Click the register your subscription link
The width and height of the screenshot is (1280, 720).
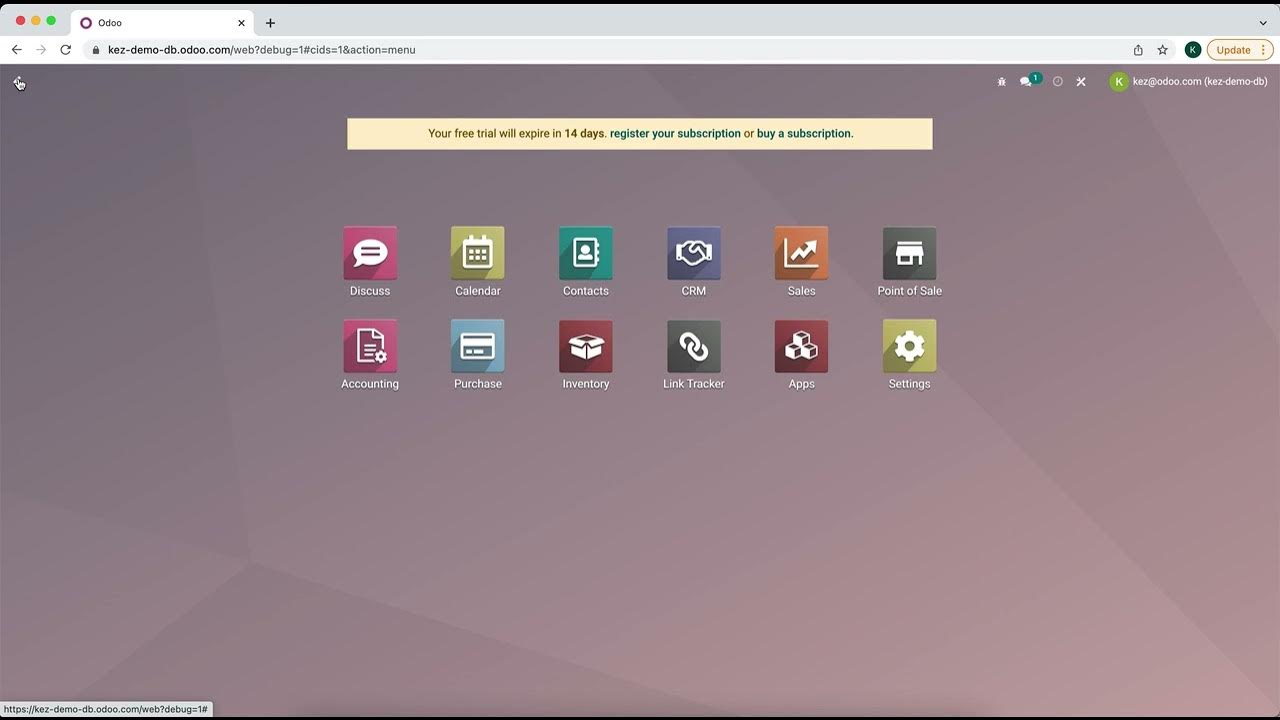click(x=675, y=134)
